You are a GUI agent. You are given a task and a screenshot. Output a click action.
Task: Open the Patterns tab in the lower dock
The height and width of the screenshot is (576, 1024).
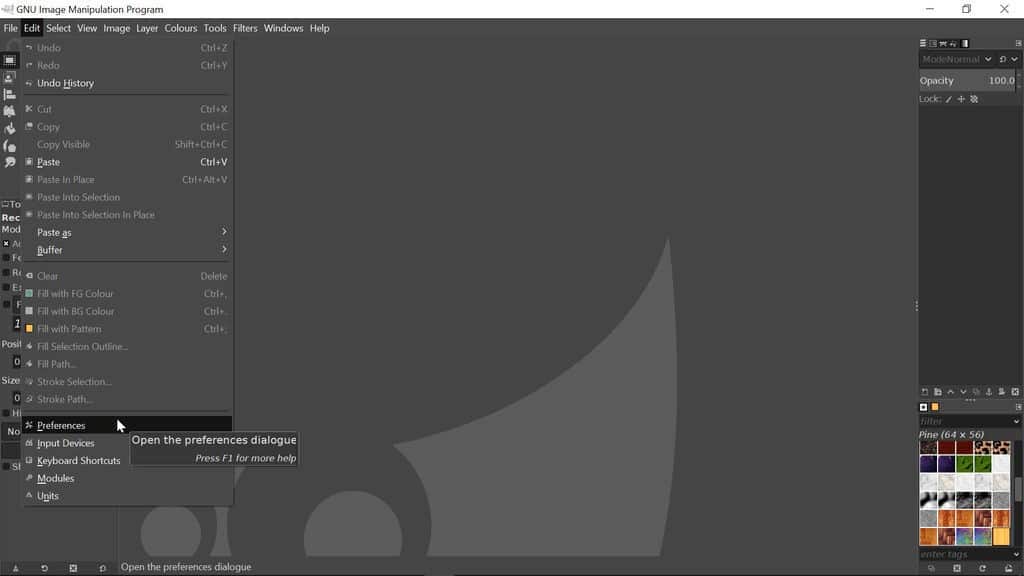point(935,407)
